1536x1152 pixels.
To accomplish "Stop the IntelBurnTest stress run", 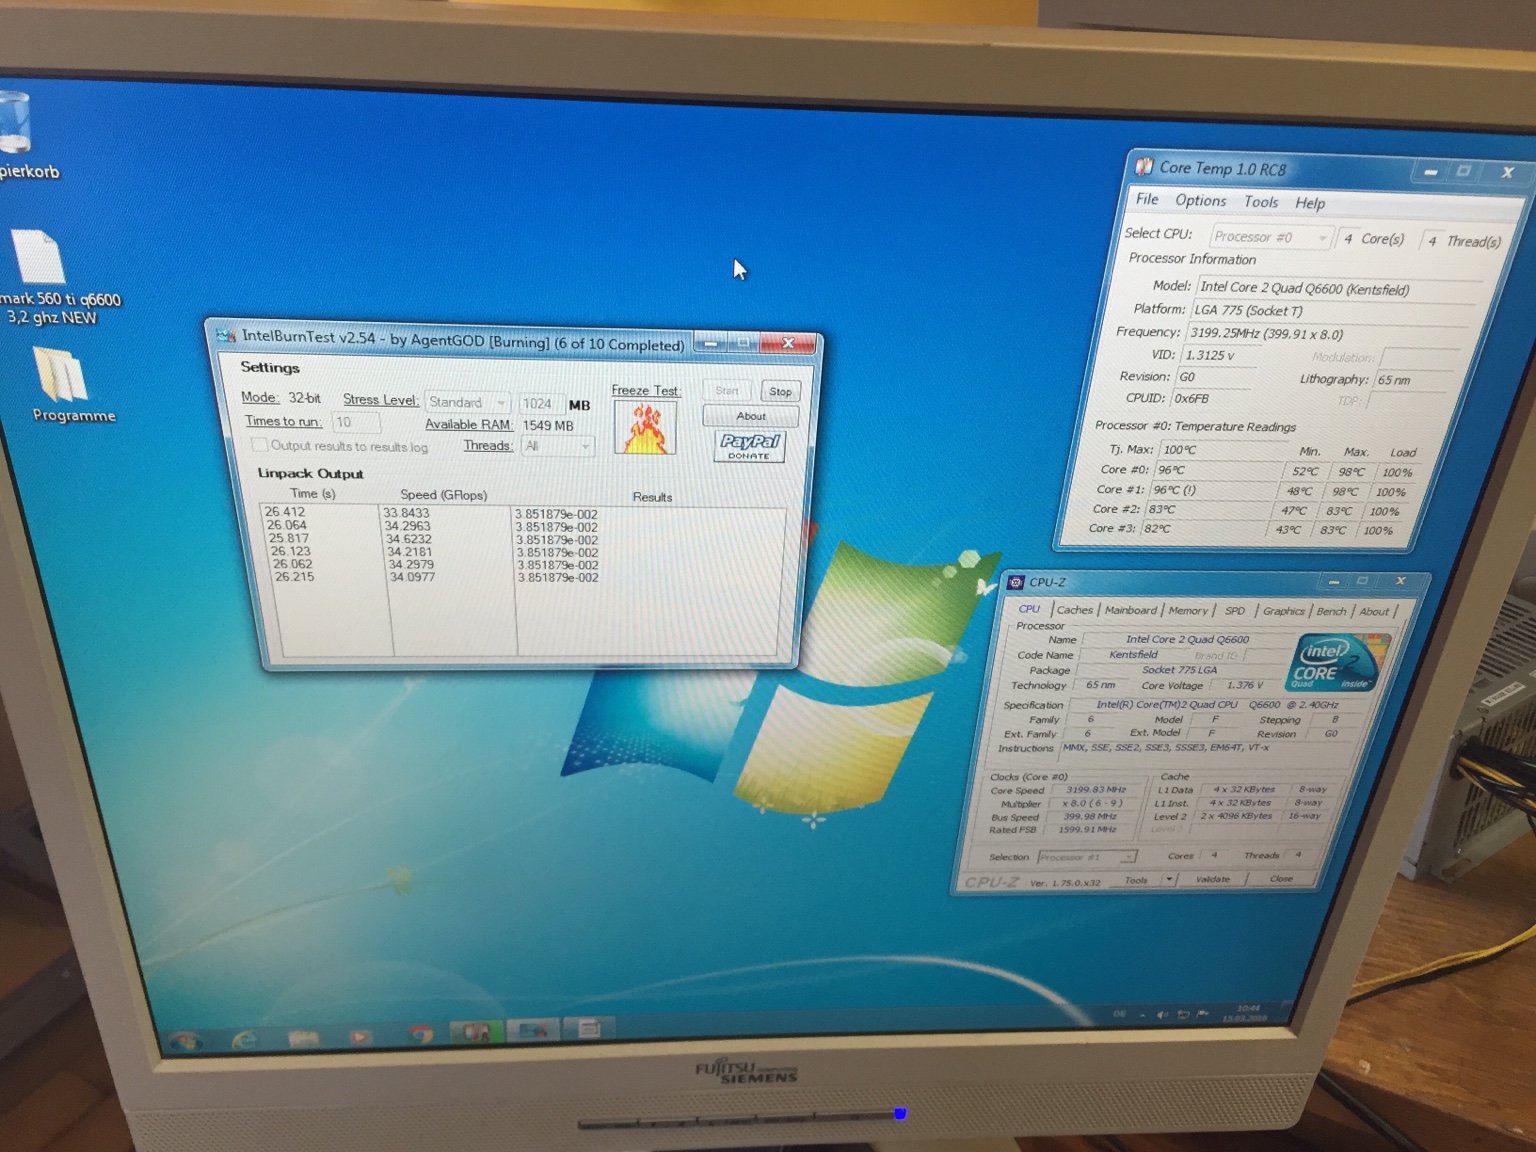I will point(780,391).
